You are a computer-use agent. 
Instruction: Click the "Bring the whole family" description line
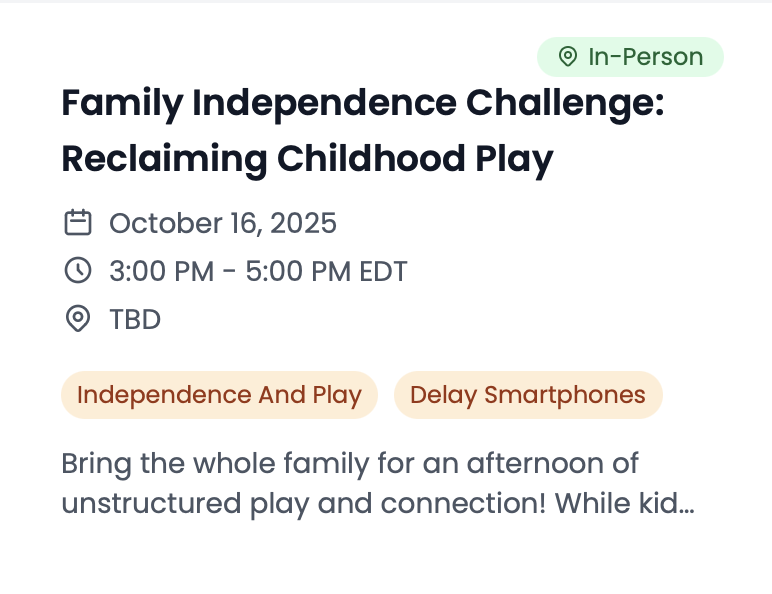pos(350,464)
